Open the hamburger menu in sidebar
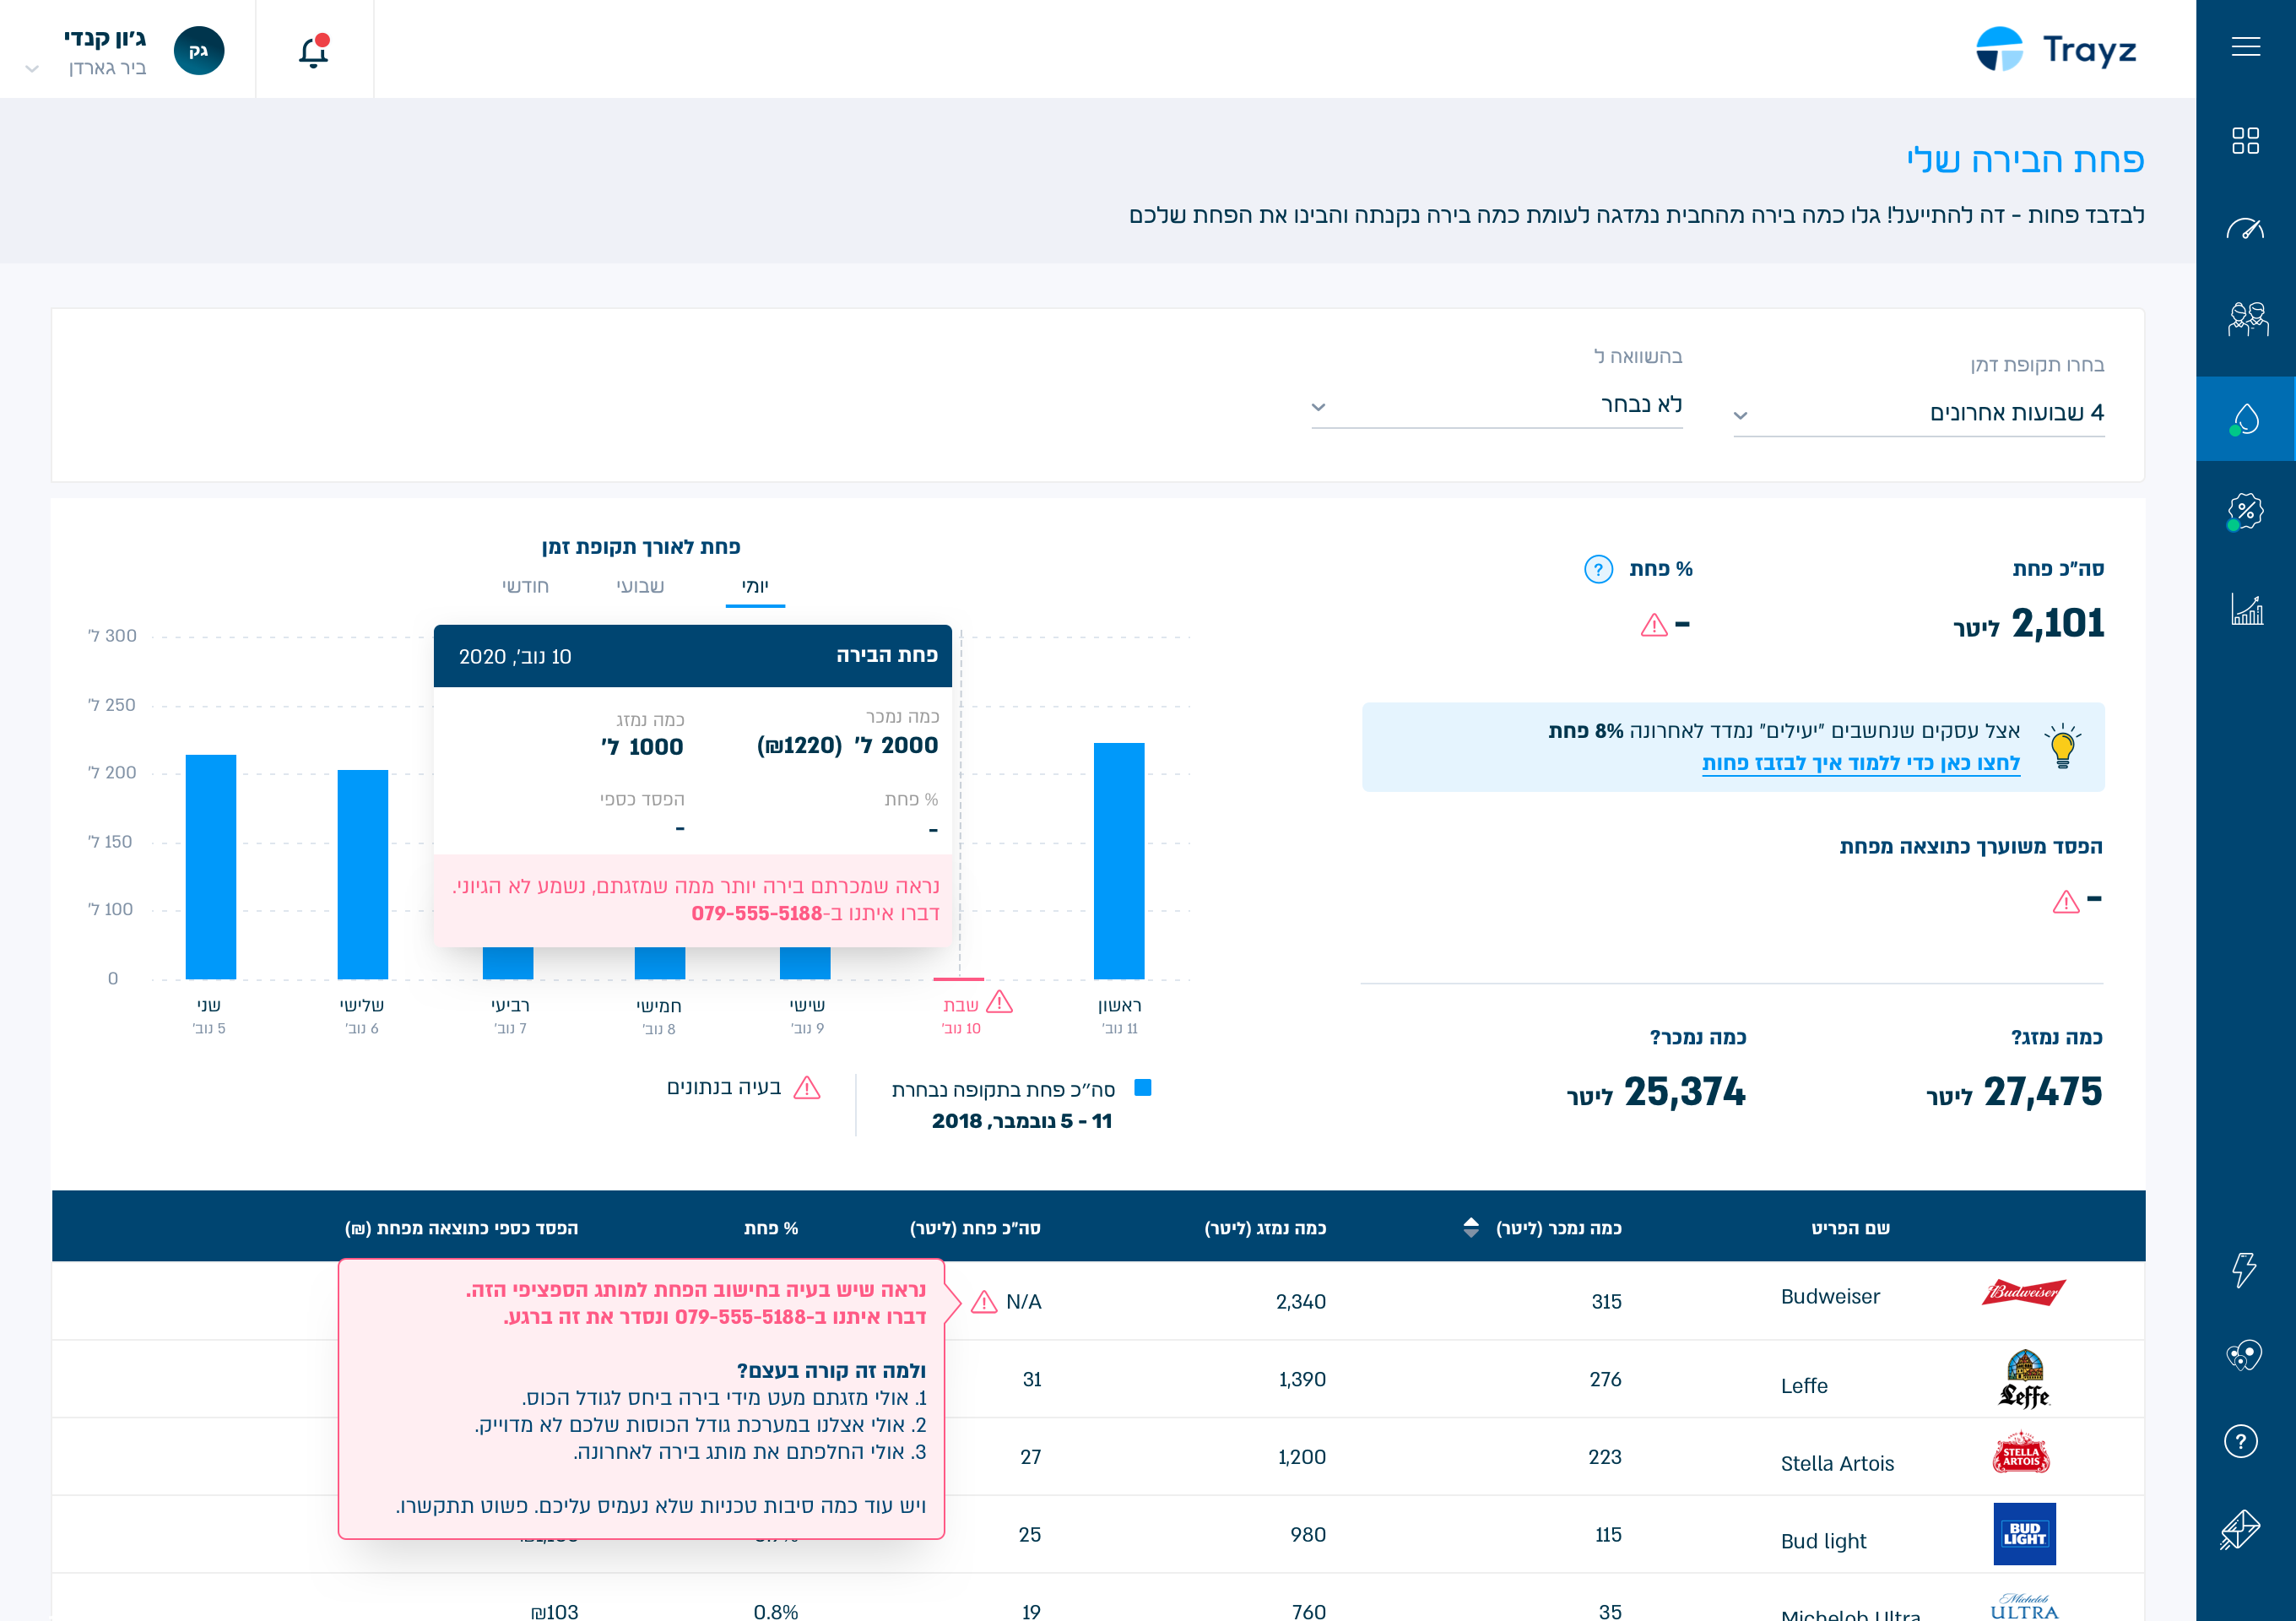2296x1621 pixels. pyautogui.click(x=2245, y=47)
